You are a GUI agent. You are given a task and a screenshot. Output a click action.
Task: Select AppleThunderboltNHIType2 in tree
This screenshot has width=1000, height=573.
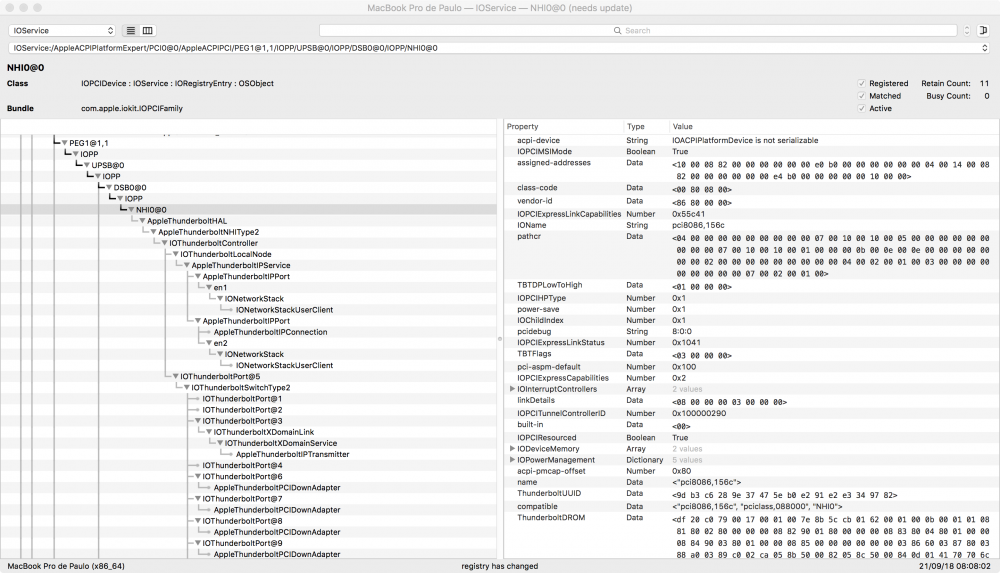coord(209,232)
